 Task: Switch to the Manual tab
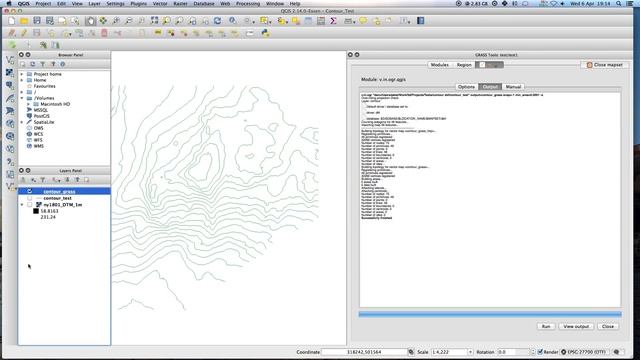513,87
